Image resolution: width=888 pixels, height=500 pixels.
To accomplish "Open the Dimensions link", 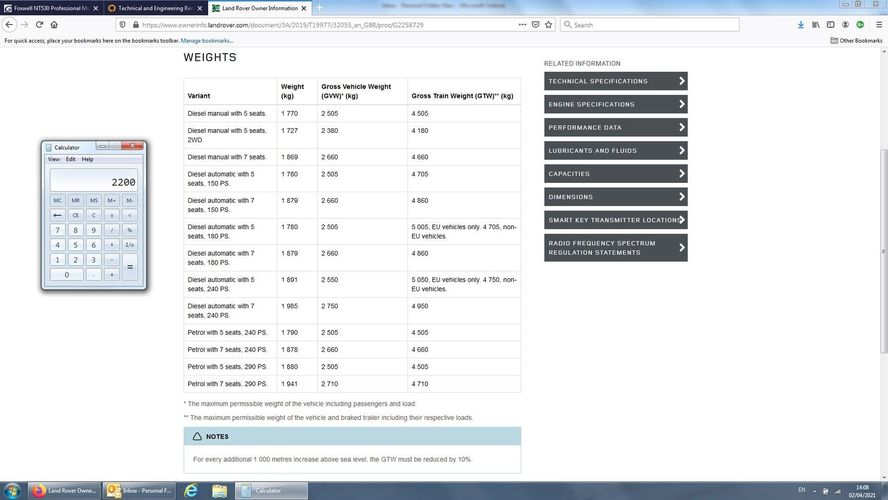I will click(616, 197).
